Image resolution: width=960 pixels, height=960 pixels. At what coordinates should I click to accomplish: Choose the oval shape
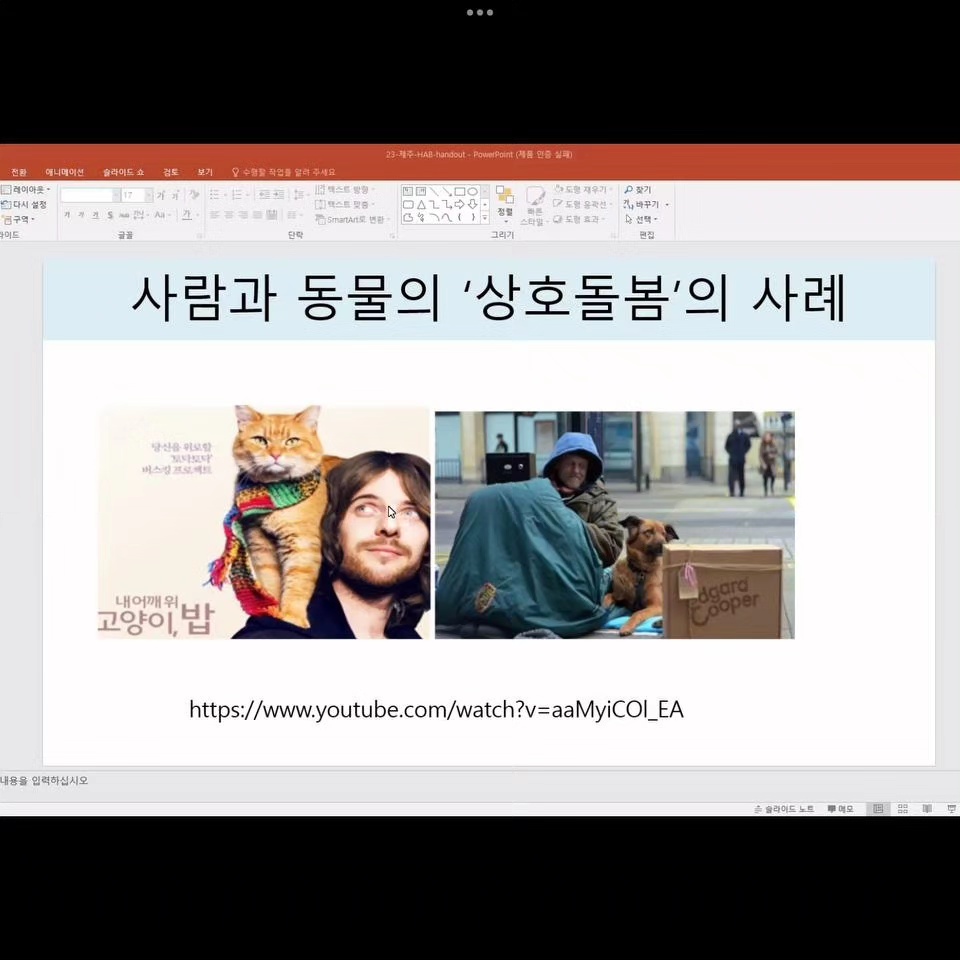472,192
